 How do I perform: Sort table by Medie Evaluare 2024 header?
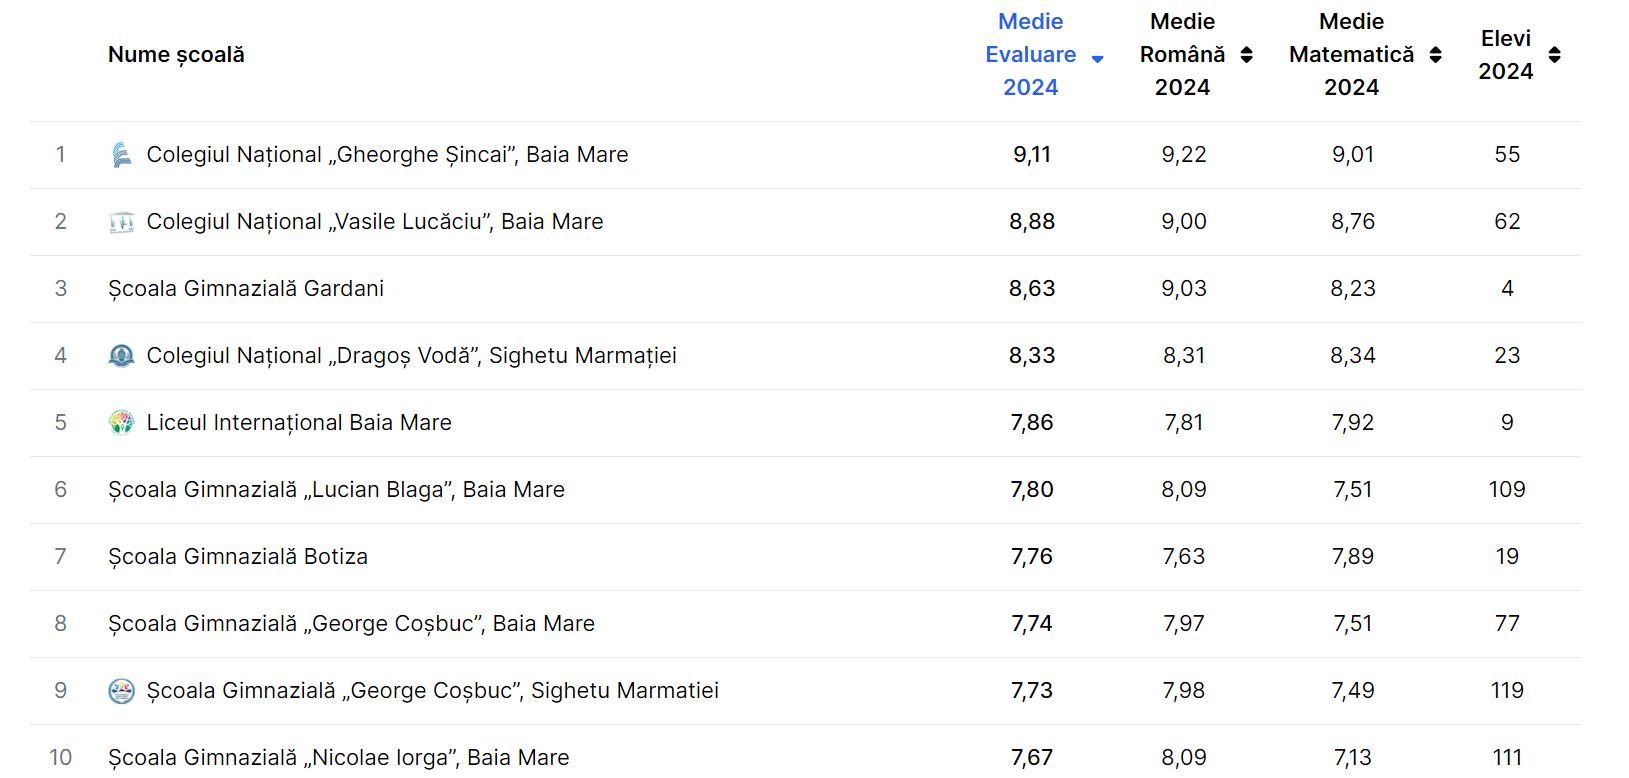pyautogui.click(x=1030, y=55)
